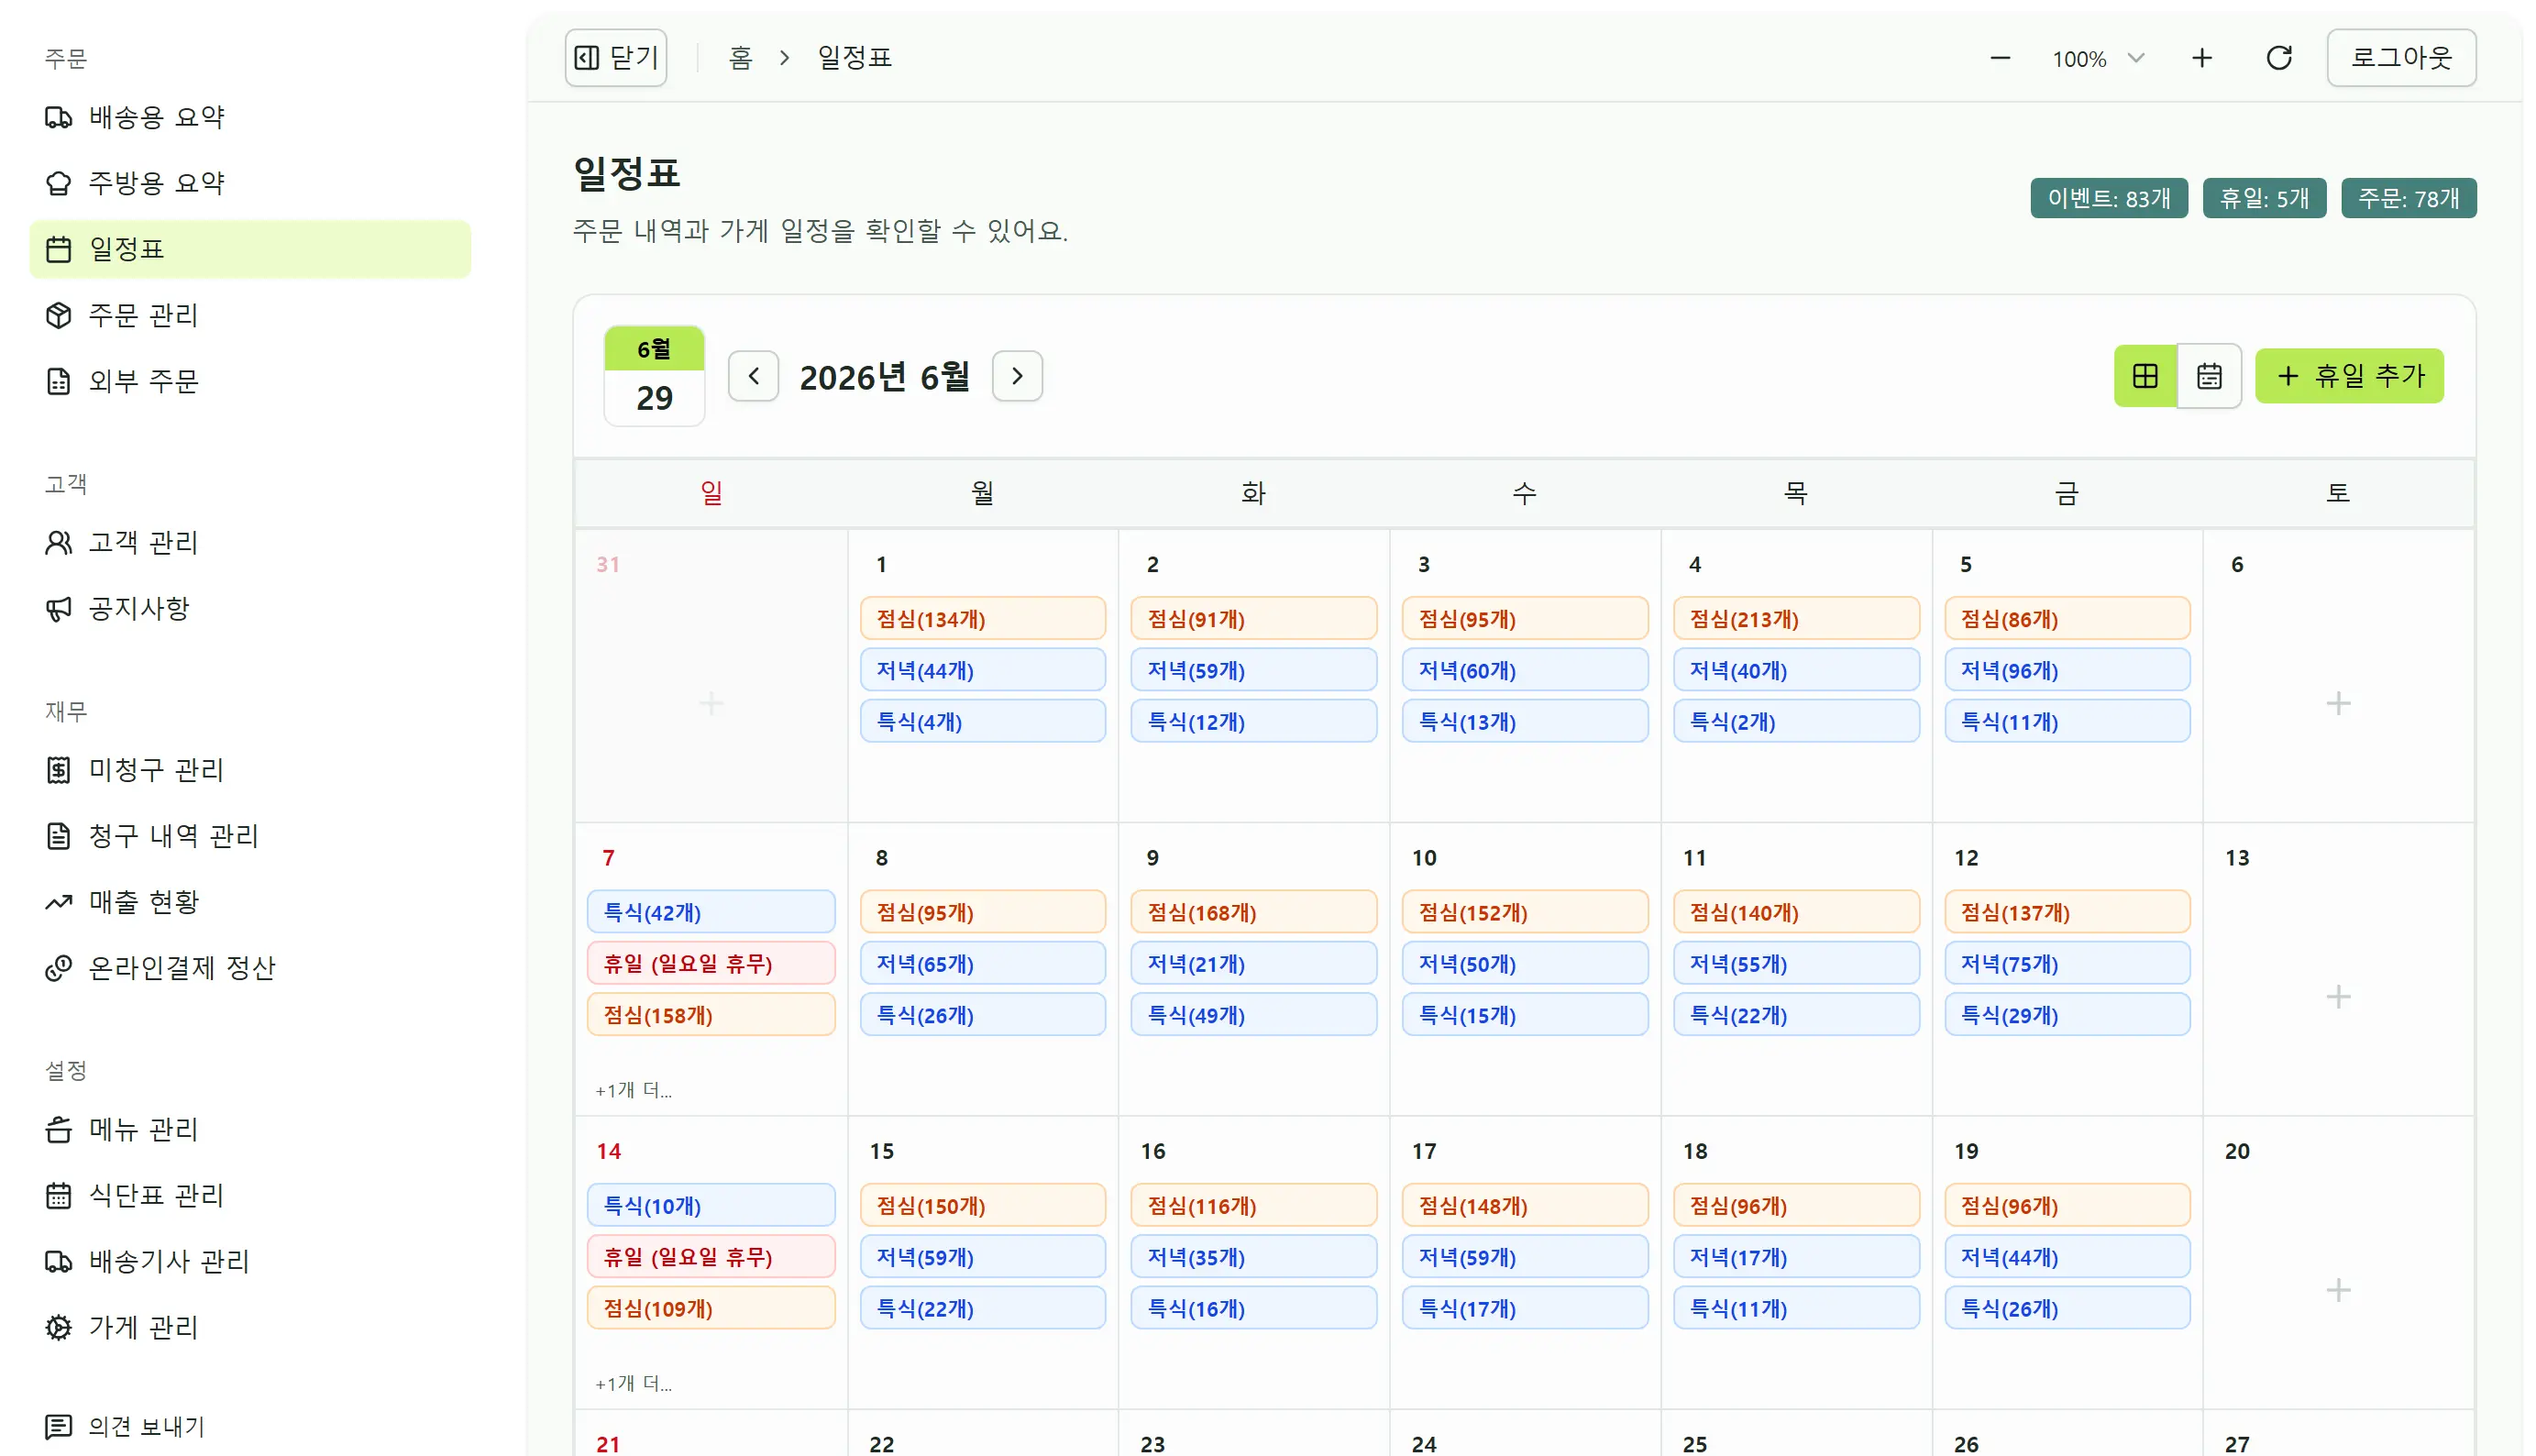Open 저녁(35개) on June 16
This screenshot has width=2536, height=1456.
[1254, 1257]
